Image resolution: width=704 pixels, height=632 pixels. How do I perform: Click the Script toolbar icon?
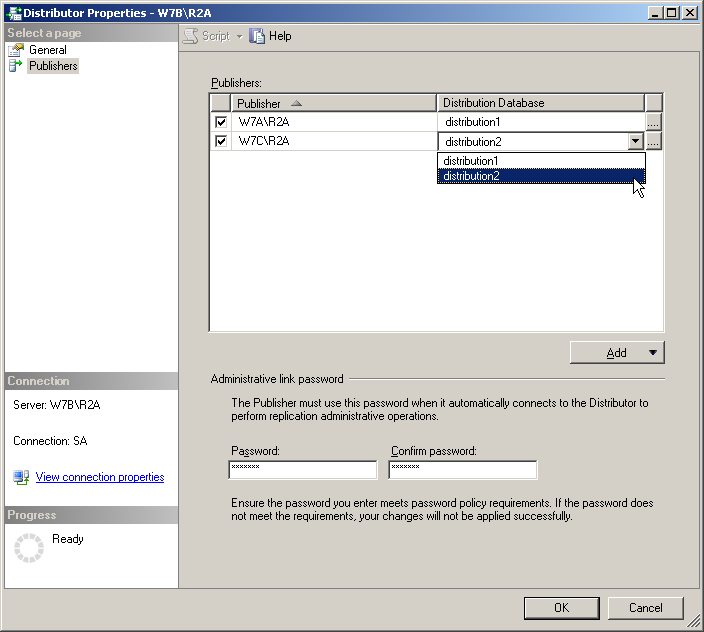click(x=190, y=36)
